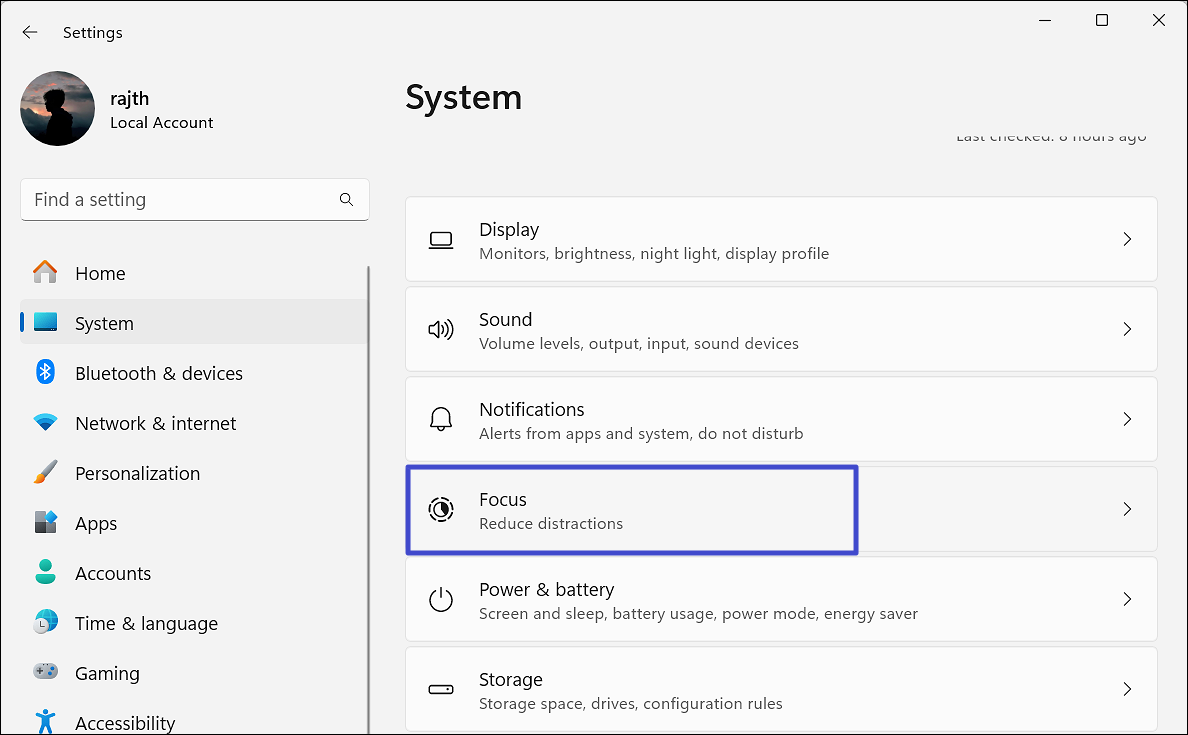Expand Display settings chevron
The image size is (1188, 735).
pos(1127,240)
